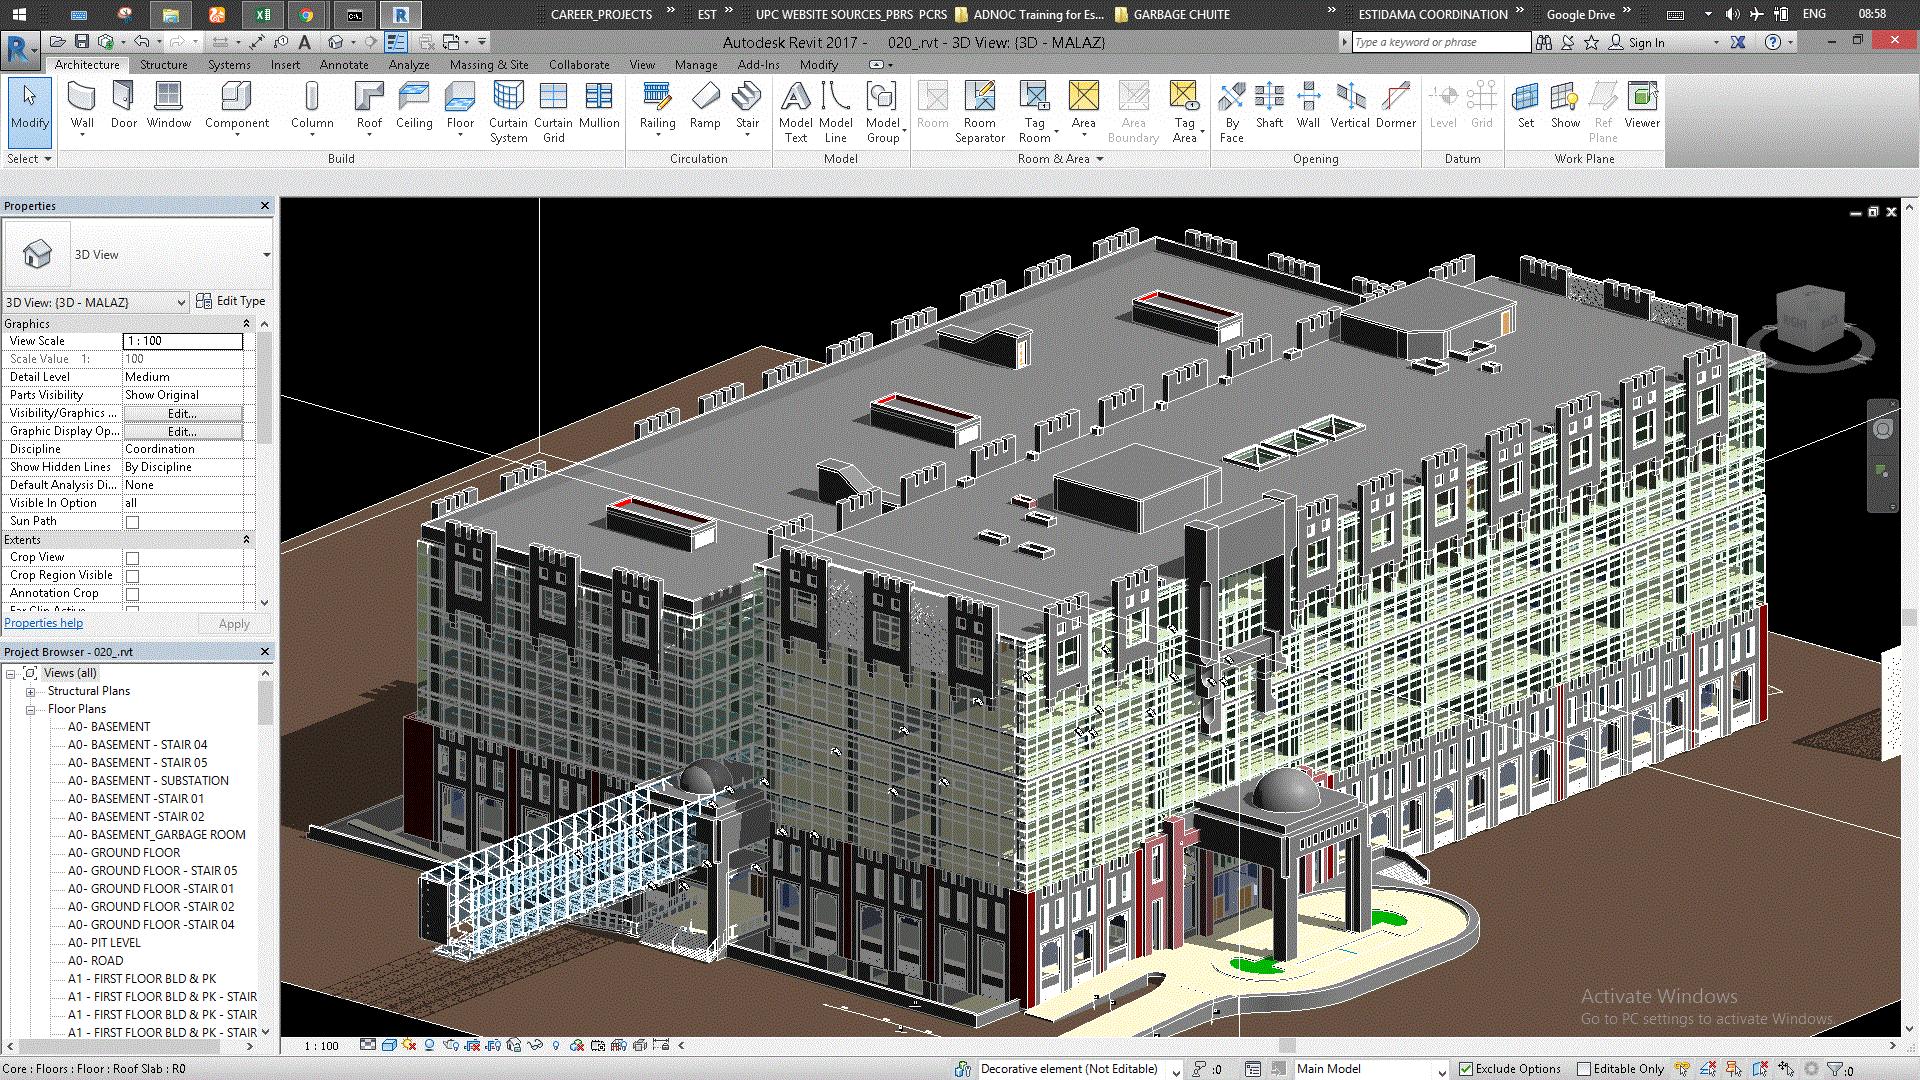The width and height of the screenshot is (1920, 1080).
Task: Toggle the Crop View checkbox
Action: pos(132,558)
